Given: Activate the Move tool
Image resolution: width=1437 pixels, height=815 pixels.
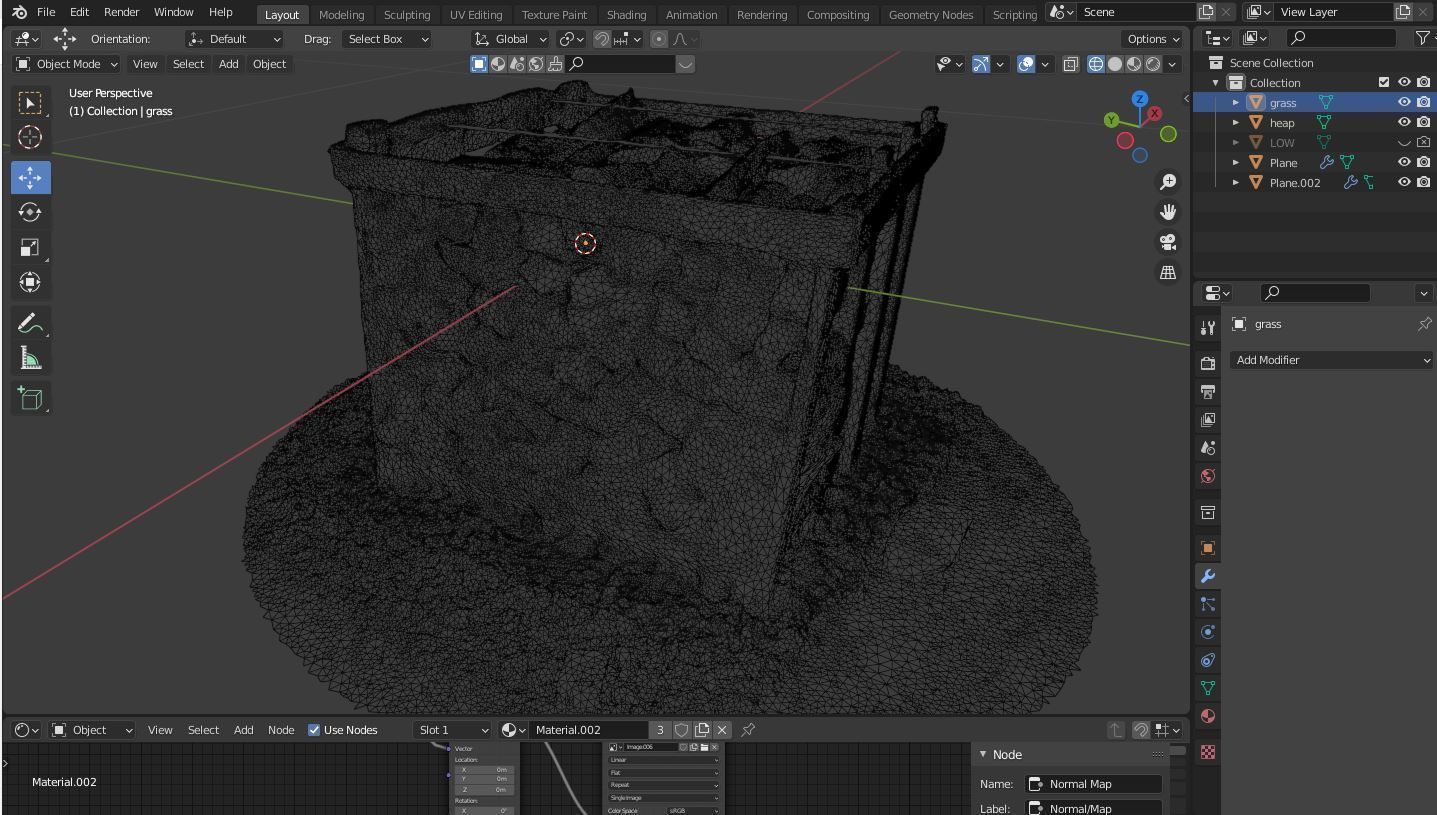Looking at the screenshot, I should point(30,177).
